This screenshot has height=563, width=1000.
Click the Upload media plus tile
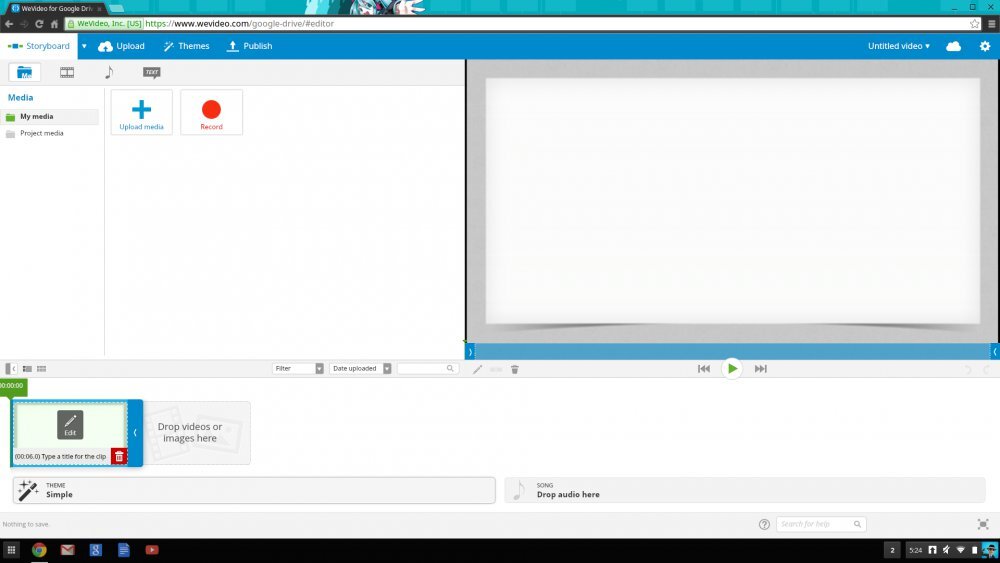tap(142, 112)
